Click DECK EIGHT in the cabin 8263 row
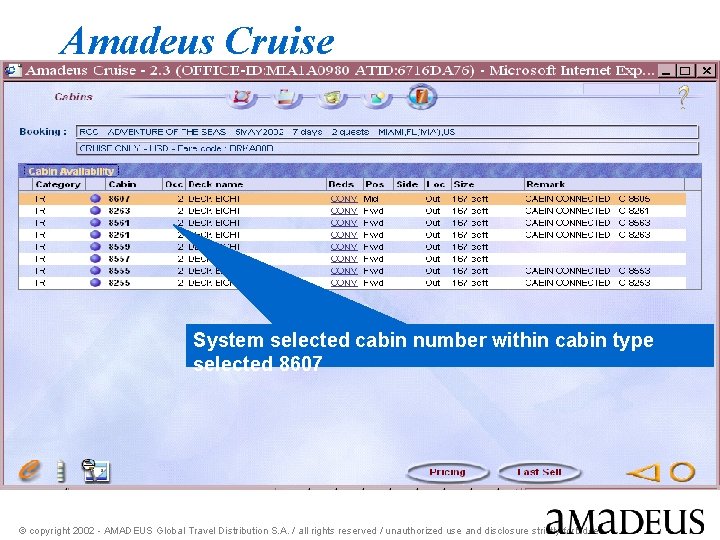Viewport: 720px width, 540px height. [214, 211]
